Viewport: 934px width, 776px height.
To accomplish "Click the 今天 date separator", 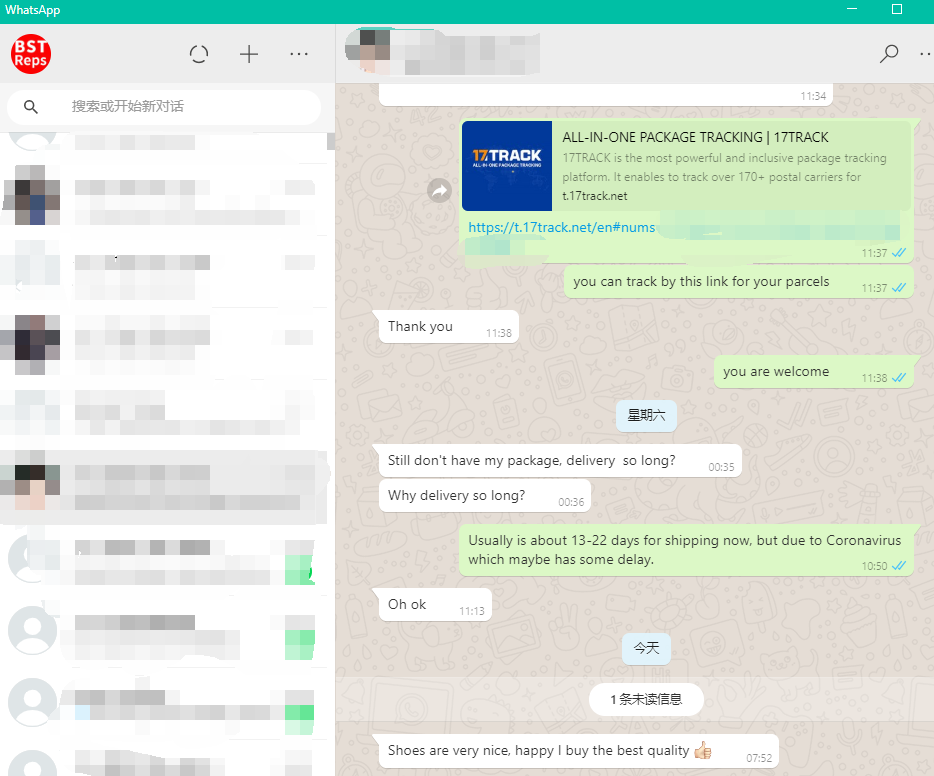I will pos(646,649).
